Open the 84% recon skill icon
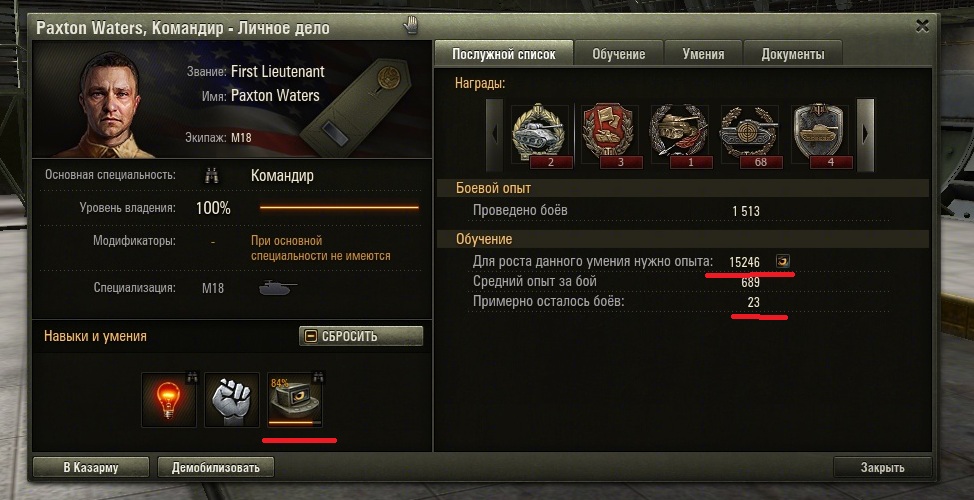 tap(295, 400)
